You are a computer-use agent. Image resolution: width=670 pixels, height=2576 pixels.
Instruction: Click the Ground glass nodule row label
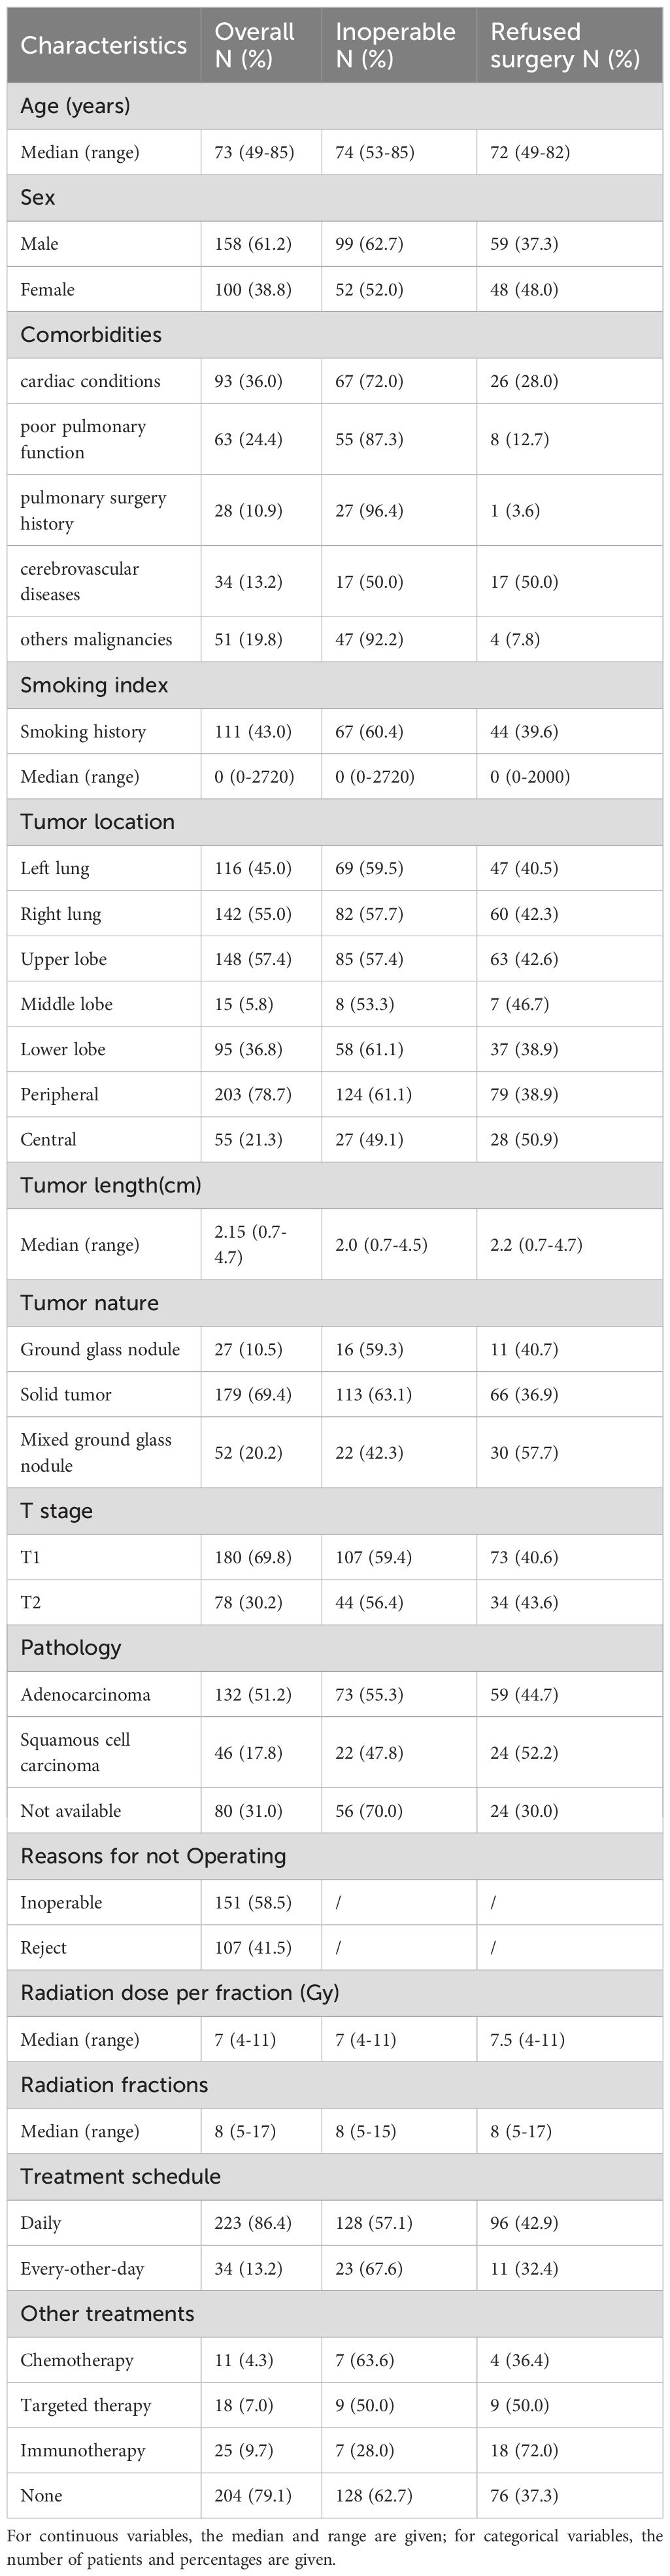click(x=100, y=1349)
